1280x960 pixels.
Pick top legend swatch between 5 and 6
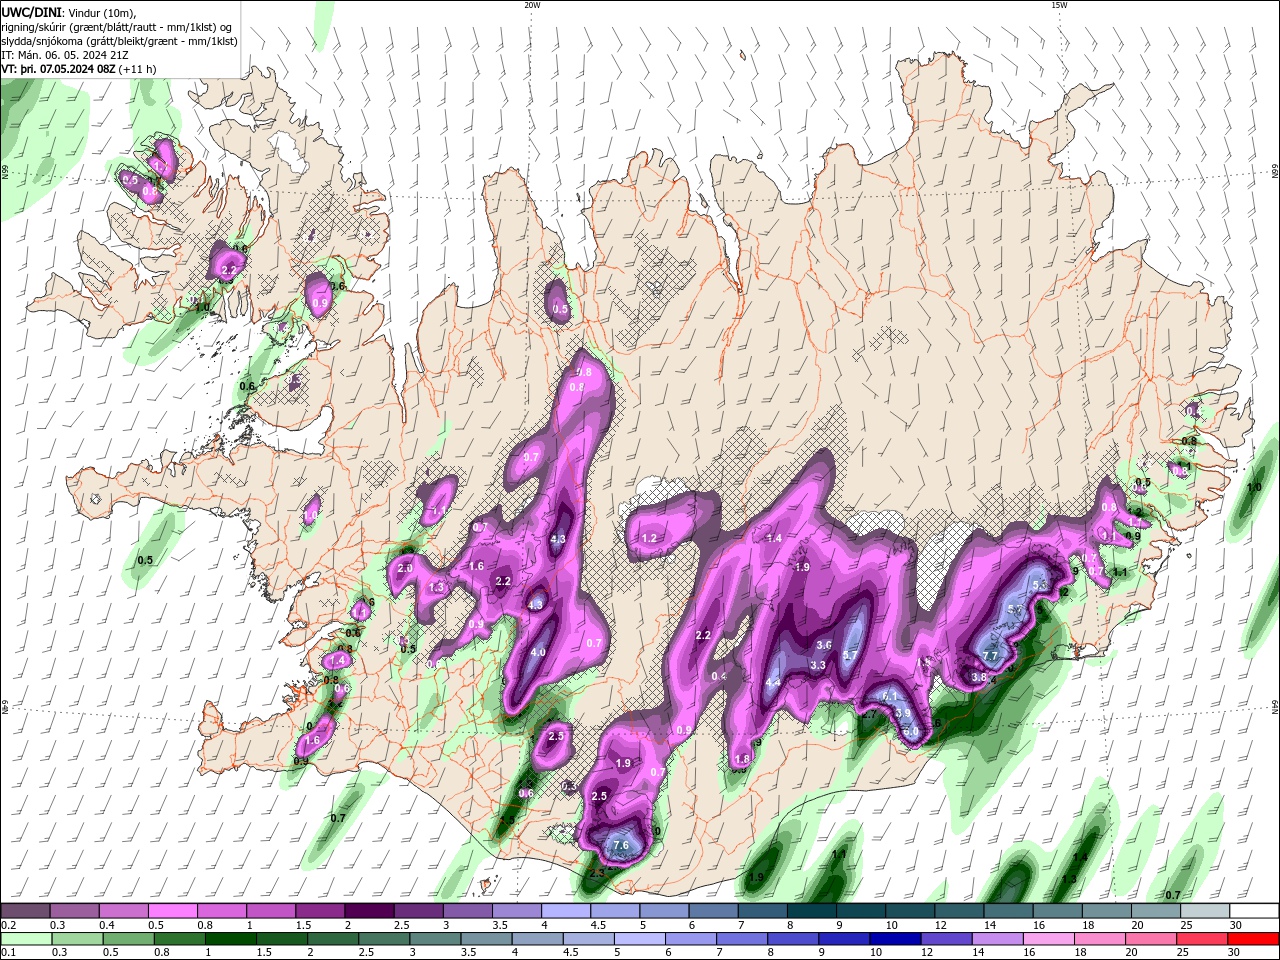[x=664, y=911]
